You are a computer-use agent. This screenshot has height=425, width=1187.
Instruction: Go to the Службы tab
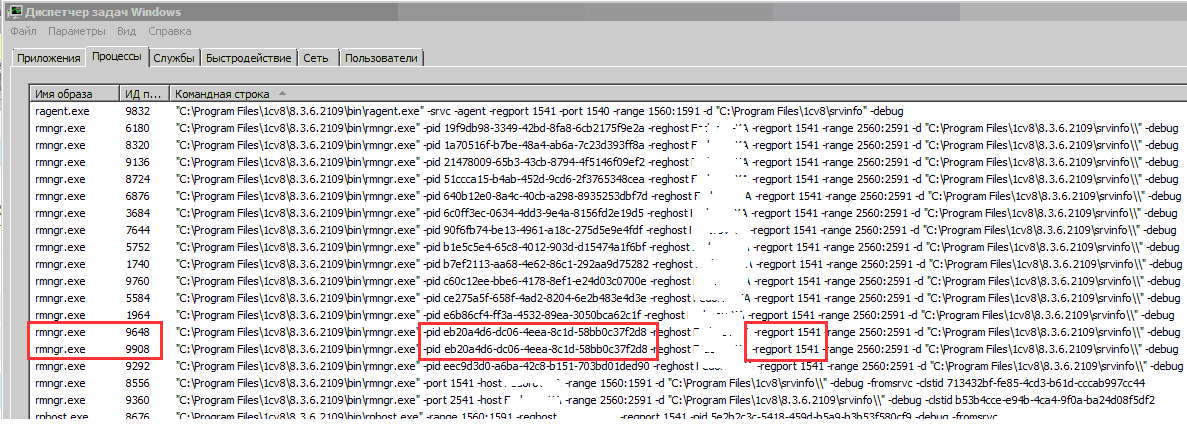(x=174, y=58)
